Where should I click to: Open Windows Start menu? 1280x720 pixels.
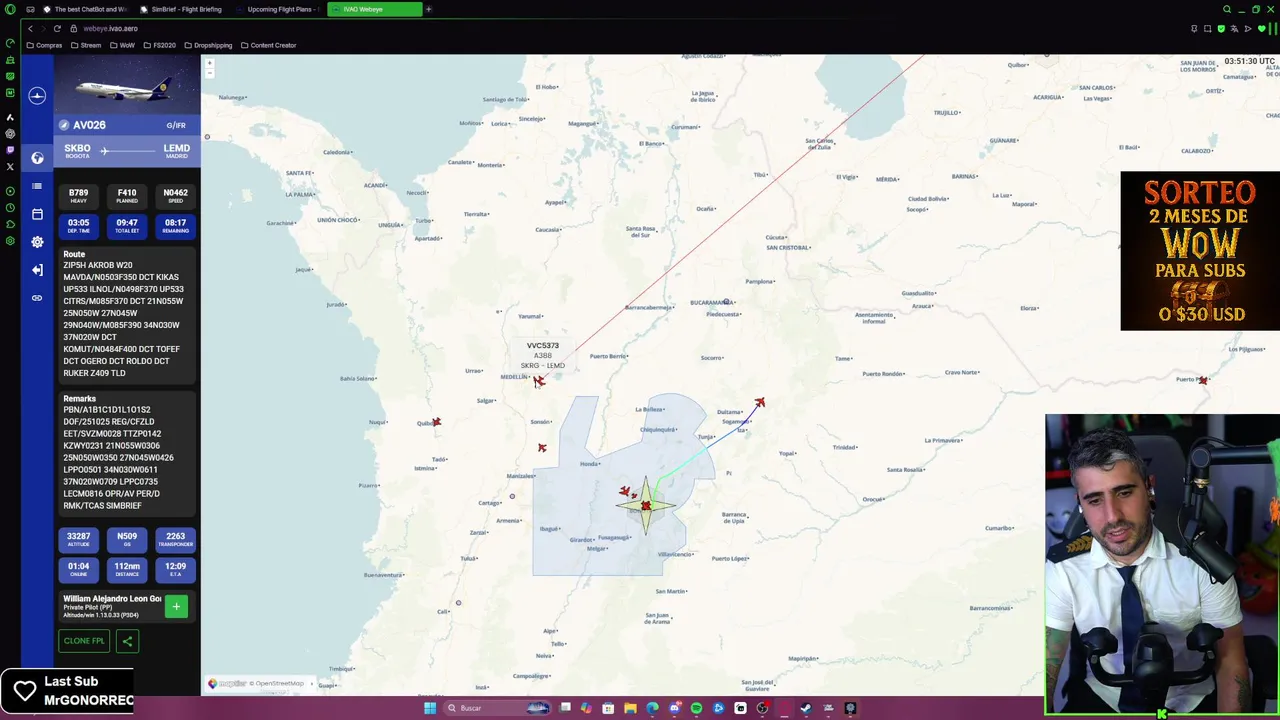tap(430, 708)
